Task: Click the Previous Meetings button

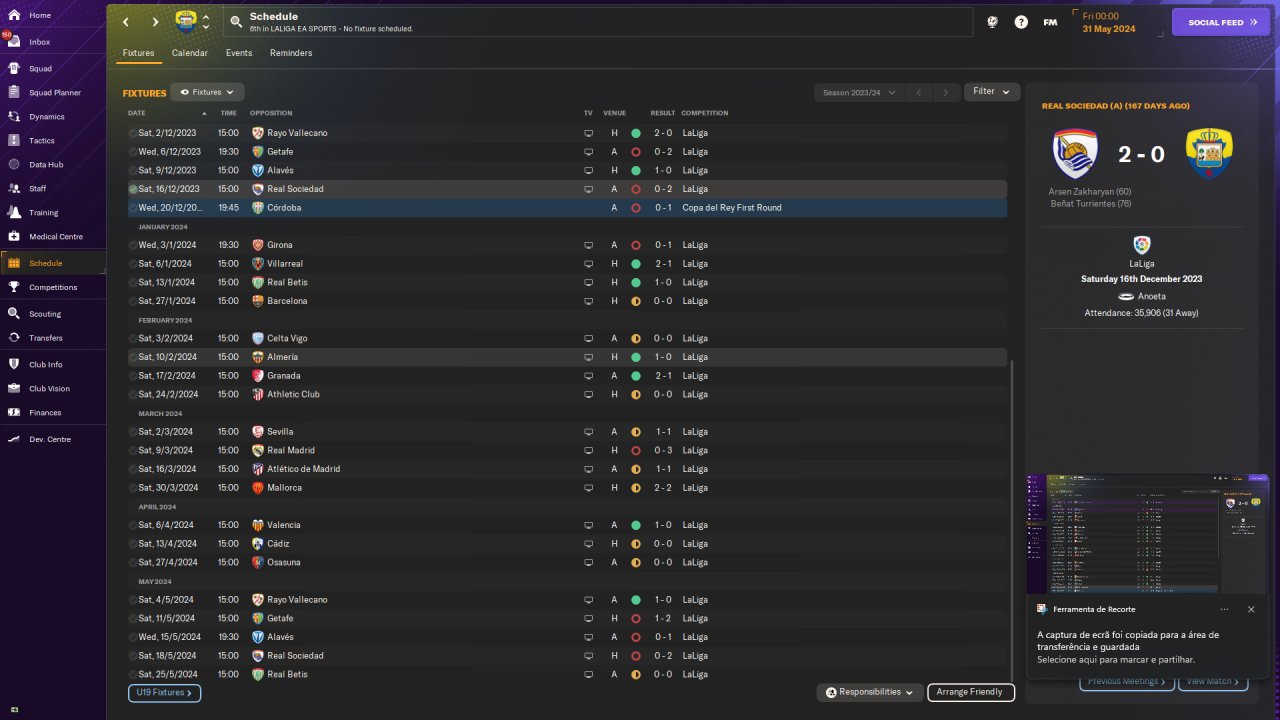Action: pyautogui.click(x=1126, y=682)
